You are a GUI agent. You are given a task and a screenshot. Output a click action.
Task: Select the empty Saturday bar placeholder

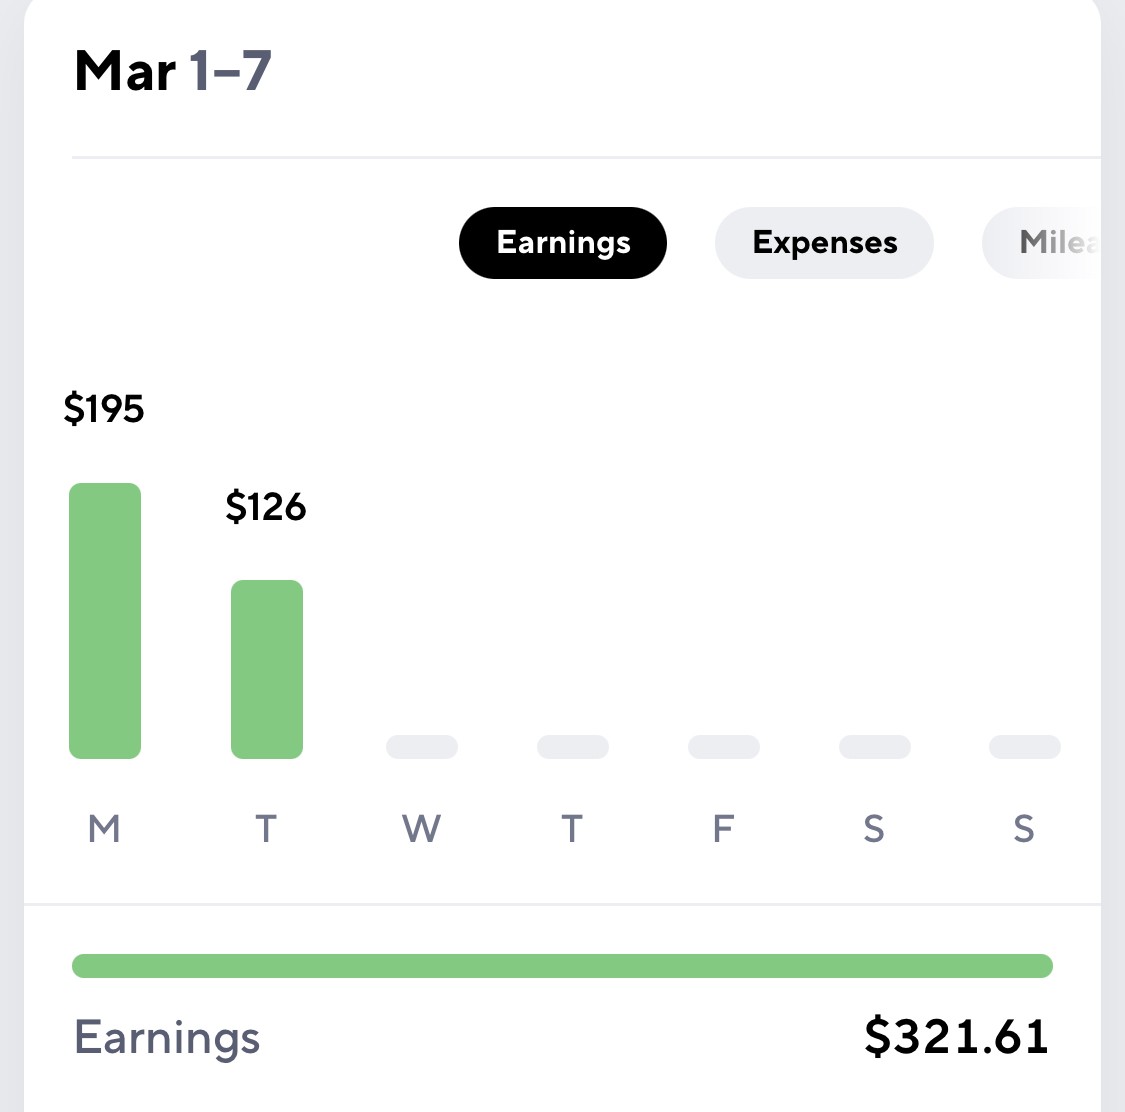click(x=875, y=747)
